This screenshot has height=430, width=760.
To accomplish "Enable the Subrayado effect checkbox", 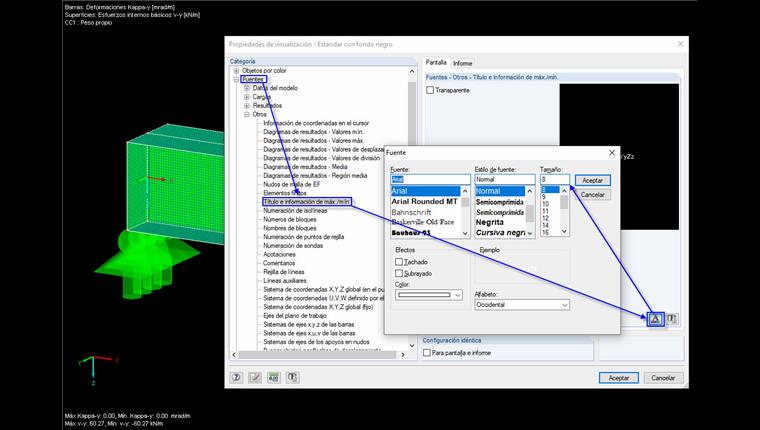I will (x=399, y=273).
